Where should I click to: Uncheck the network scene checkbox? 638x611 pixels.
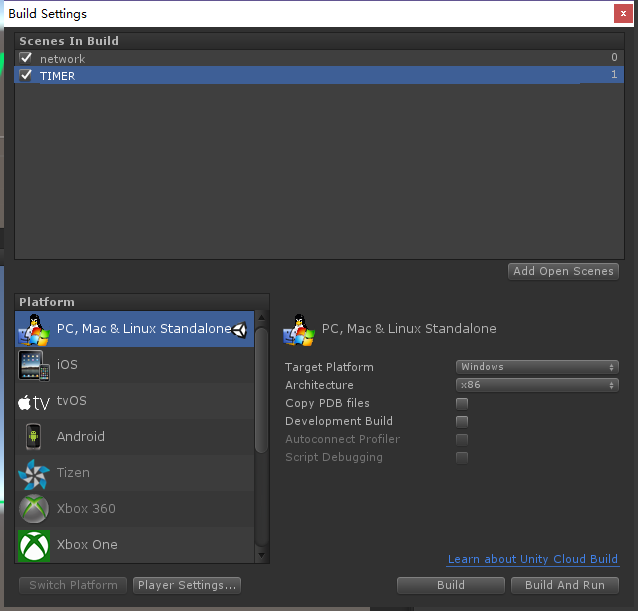(26, 58)
